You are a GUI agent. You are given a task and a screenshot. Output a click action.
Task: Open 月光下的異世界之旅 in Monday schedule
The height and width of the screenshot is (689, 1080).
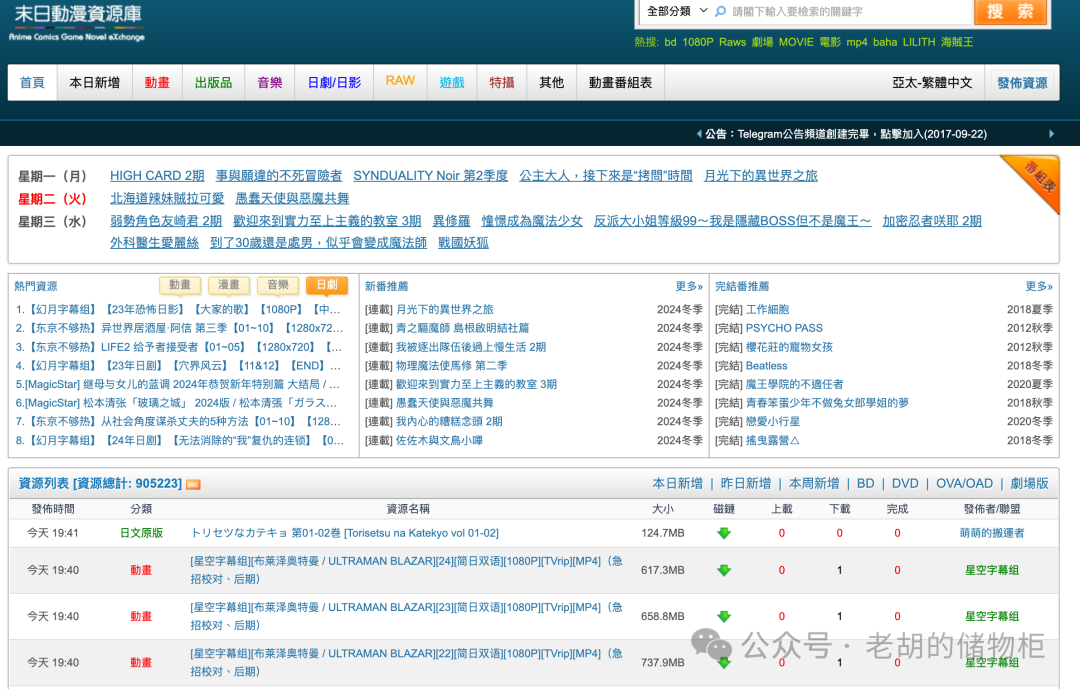tap(760, 176)
